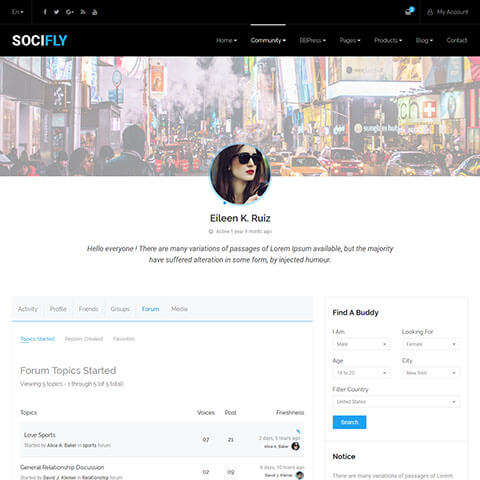Open the Community menu
This screenshot has width=480, height=480.
(268, 40)
